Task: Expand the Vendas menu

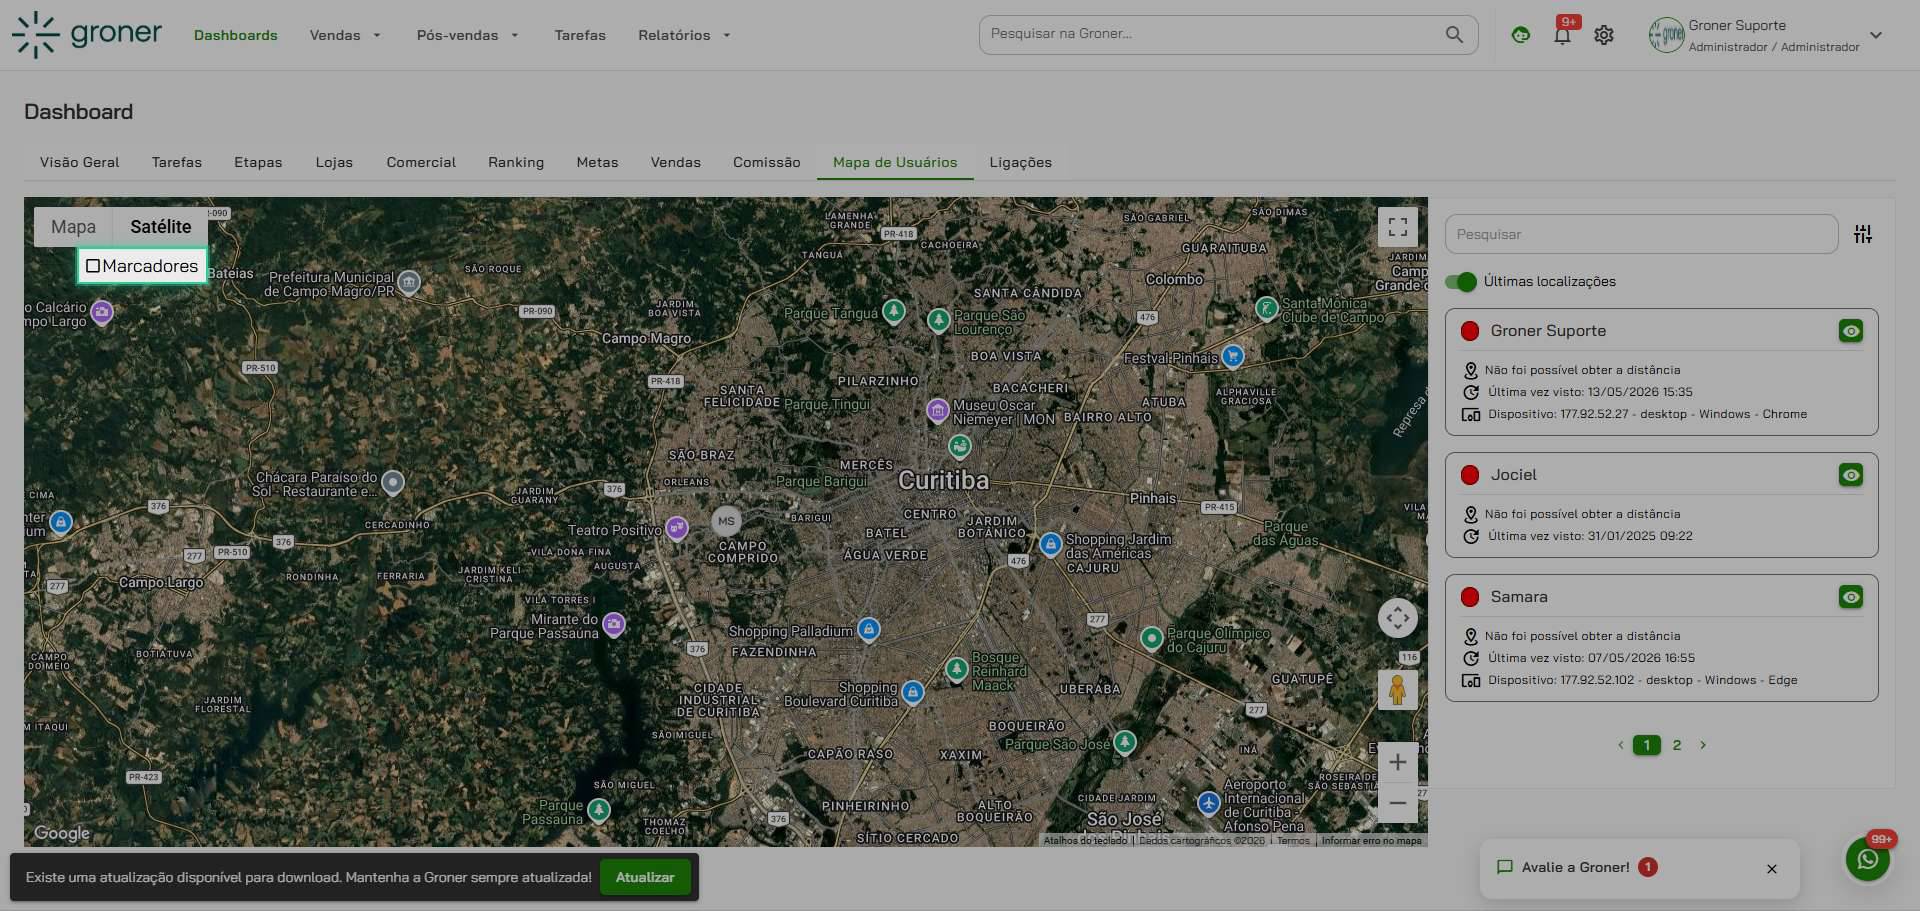Action: point(345,35)
